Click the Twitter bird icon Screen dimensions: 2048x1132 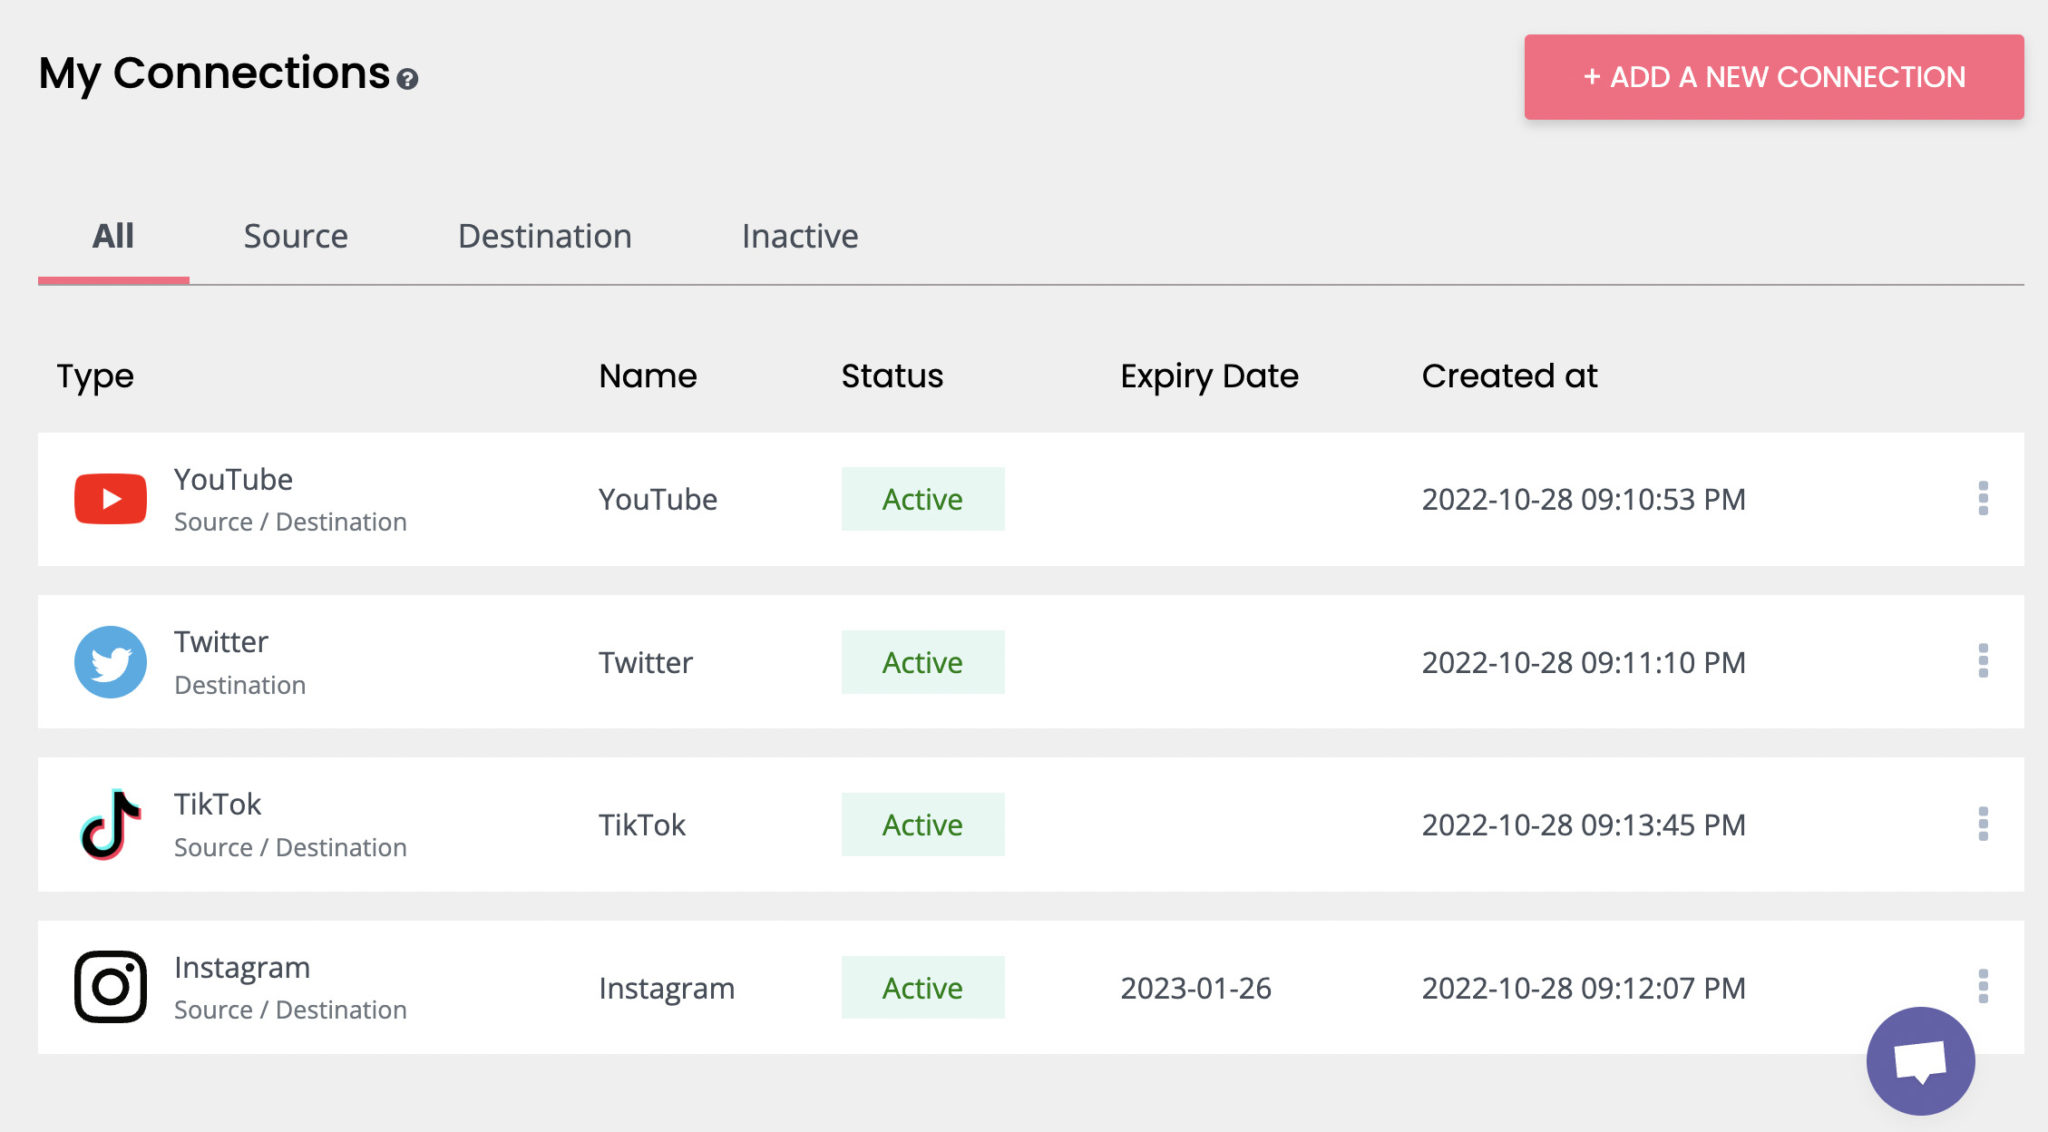click(x=110, y=661)
